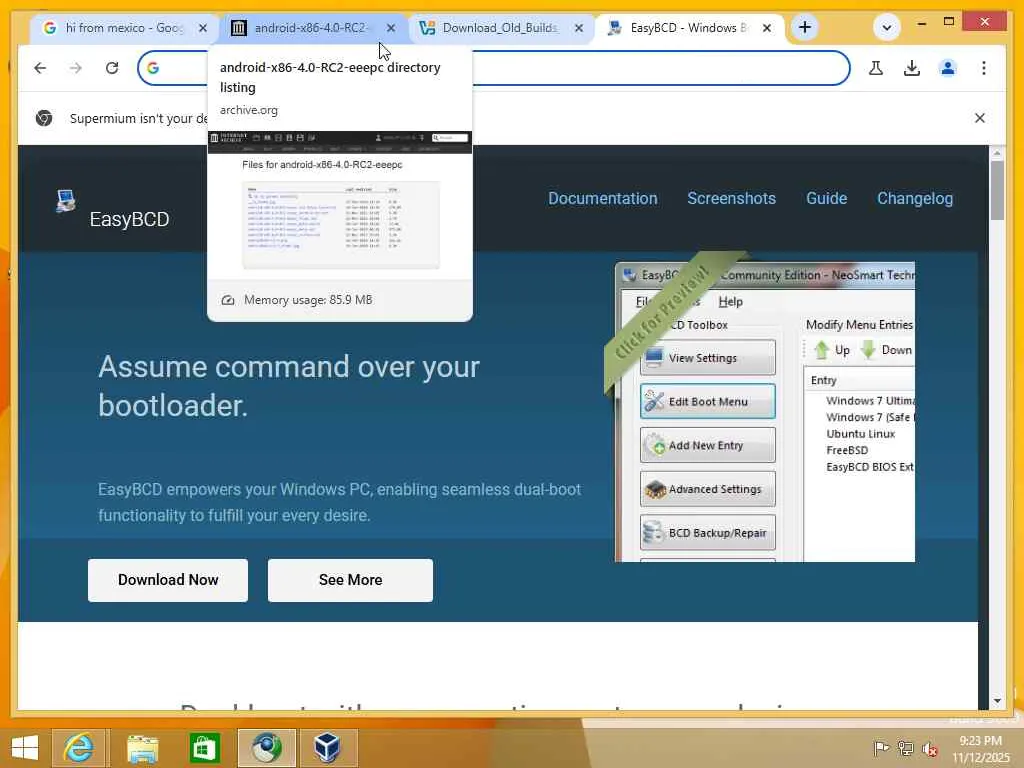Focus the address bar field
This screenshot has width=1024, height=768.
click(x=494, y=68)
